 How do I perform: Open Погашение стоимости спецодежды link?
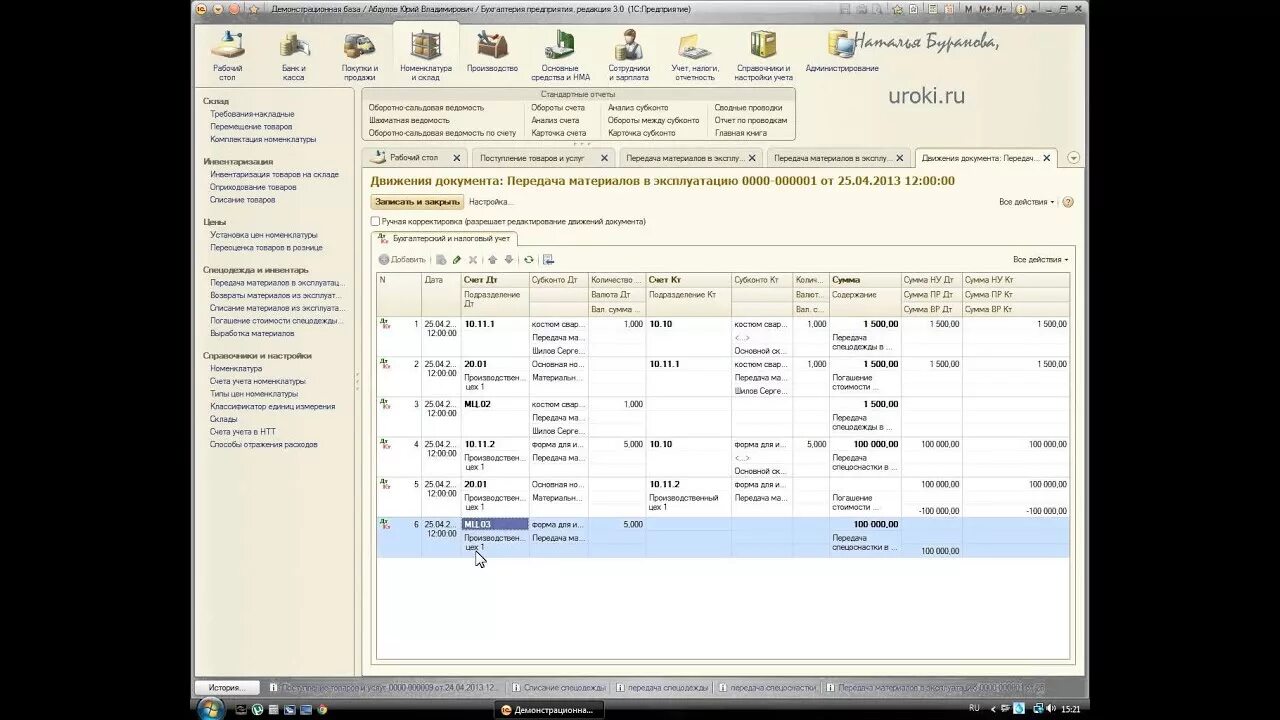(x=276, y=321)
